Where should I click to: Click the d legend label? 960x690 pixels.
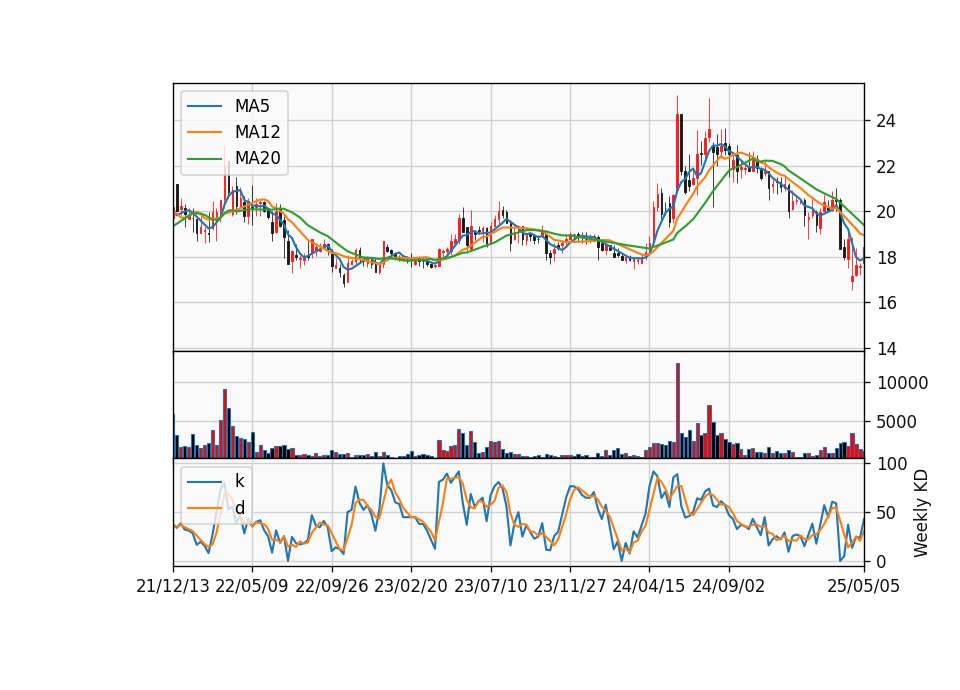[x=239, y=508]
